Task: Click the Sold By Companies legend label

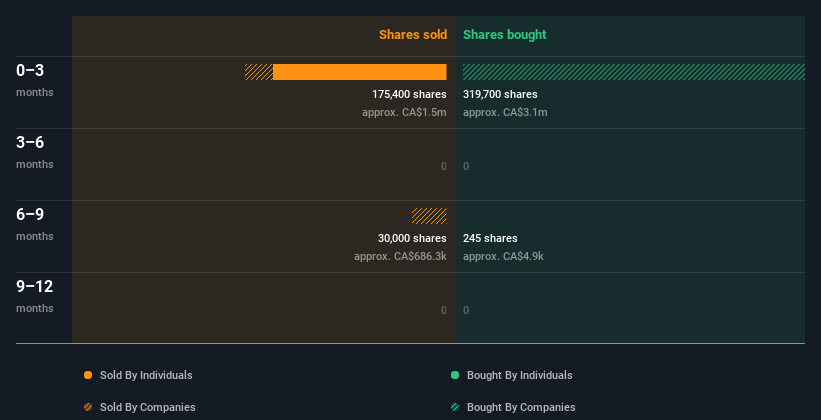Action: point(148,407)
